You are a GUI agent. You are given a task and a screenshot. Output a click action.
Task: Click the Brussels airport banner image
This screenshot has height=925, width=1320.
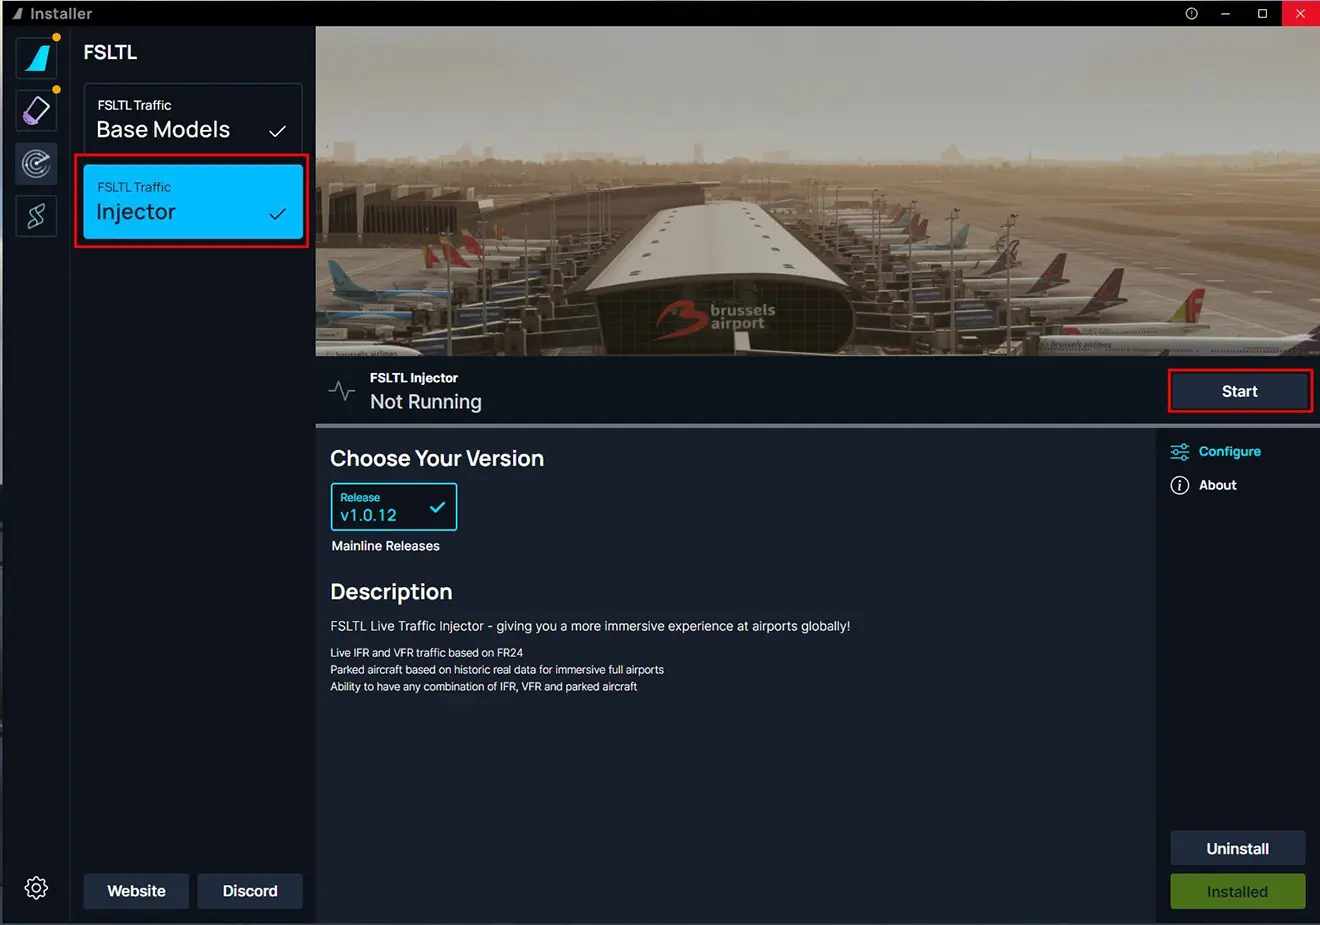click(818, 191)
